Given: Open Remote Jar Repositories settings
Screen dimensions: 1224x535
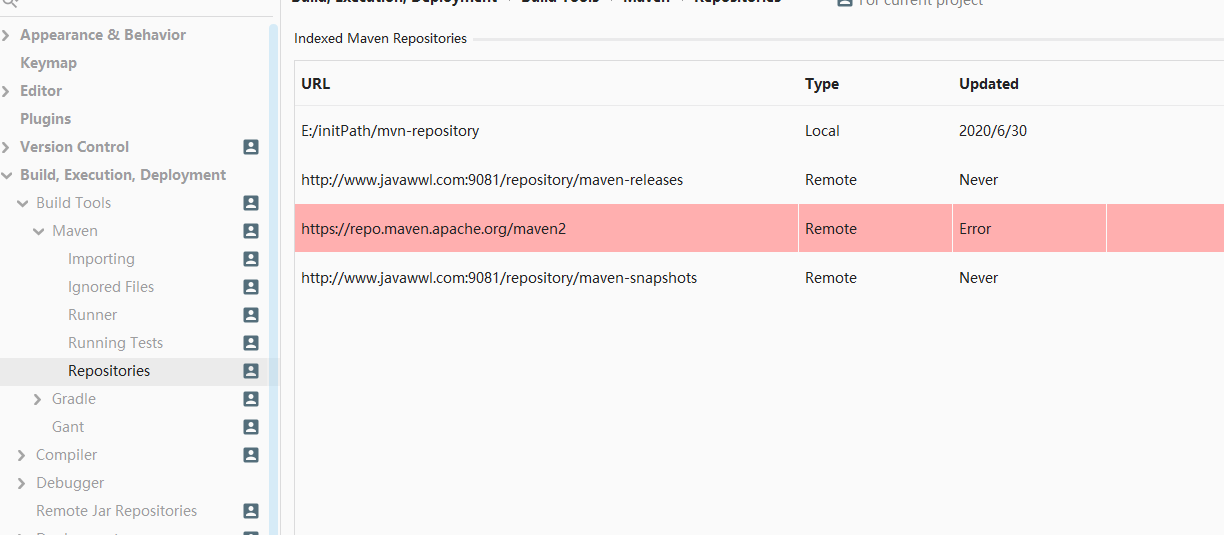Looking at the screenshot, I should pos(116,511).
